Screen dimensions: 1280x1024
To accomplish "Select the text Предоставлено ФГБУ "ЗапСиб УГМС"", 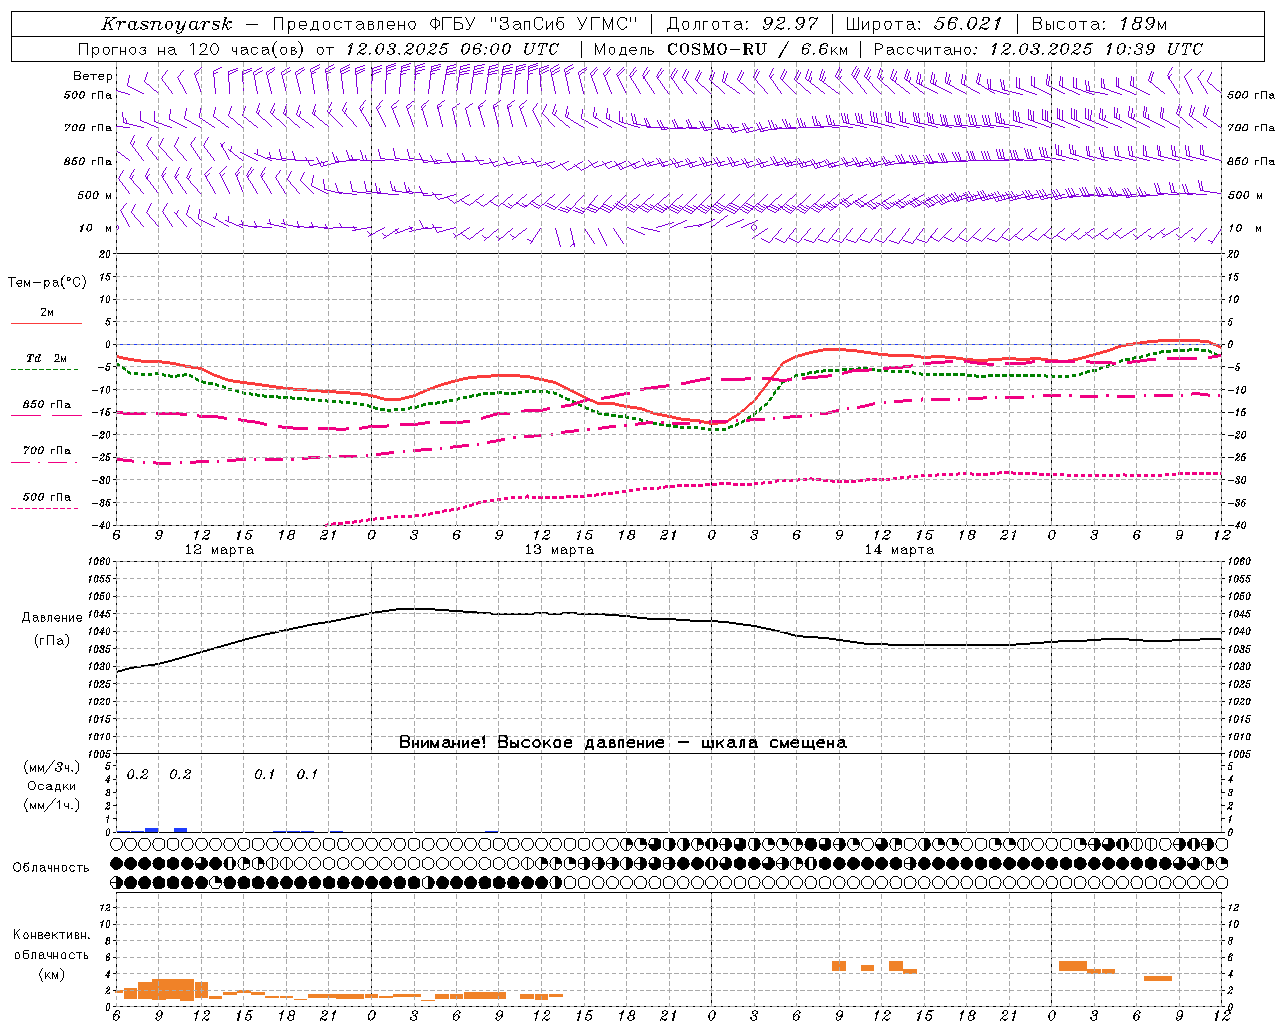I will [x=455, y=24].
